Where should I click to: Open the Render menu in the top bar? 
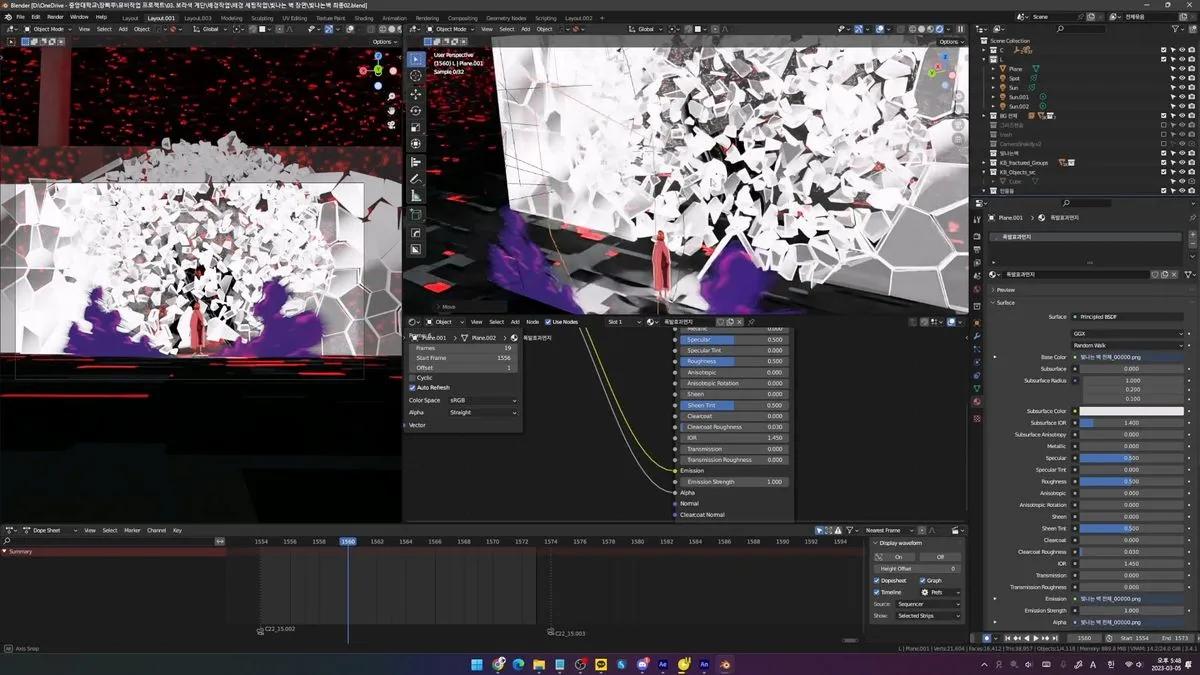point(56,17)
